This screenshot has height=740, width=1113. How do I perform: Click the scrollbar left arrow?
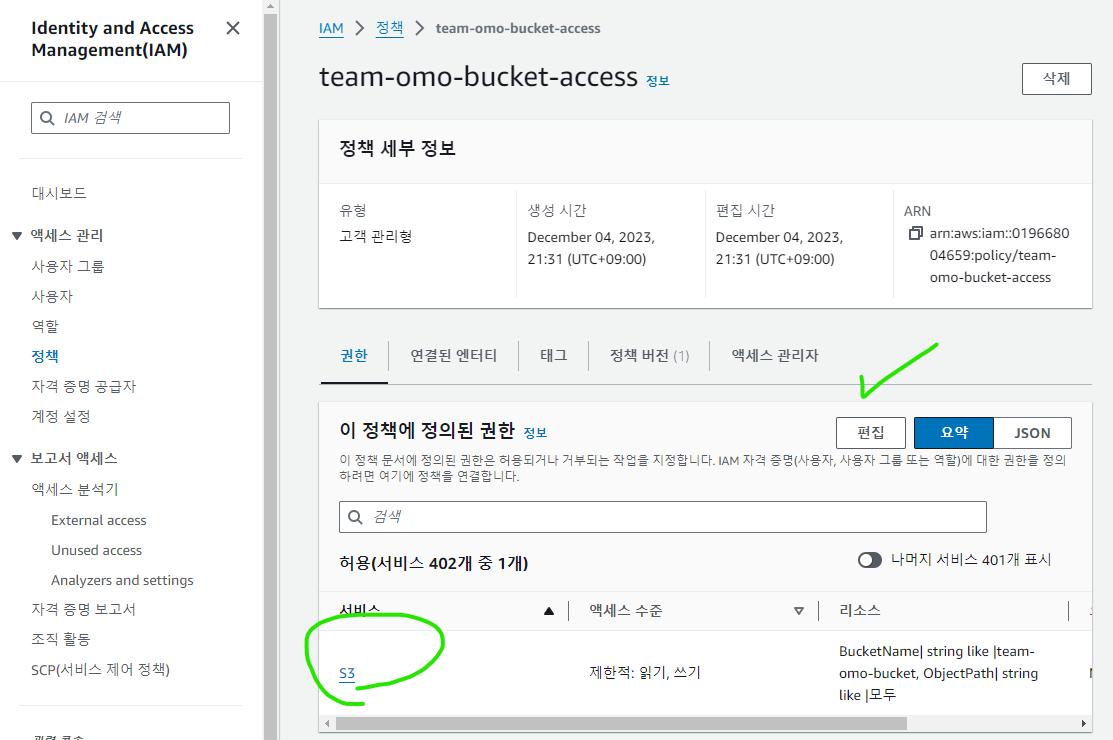click(x=327, y=724)
